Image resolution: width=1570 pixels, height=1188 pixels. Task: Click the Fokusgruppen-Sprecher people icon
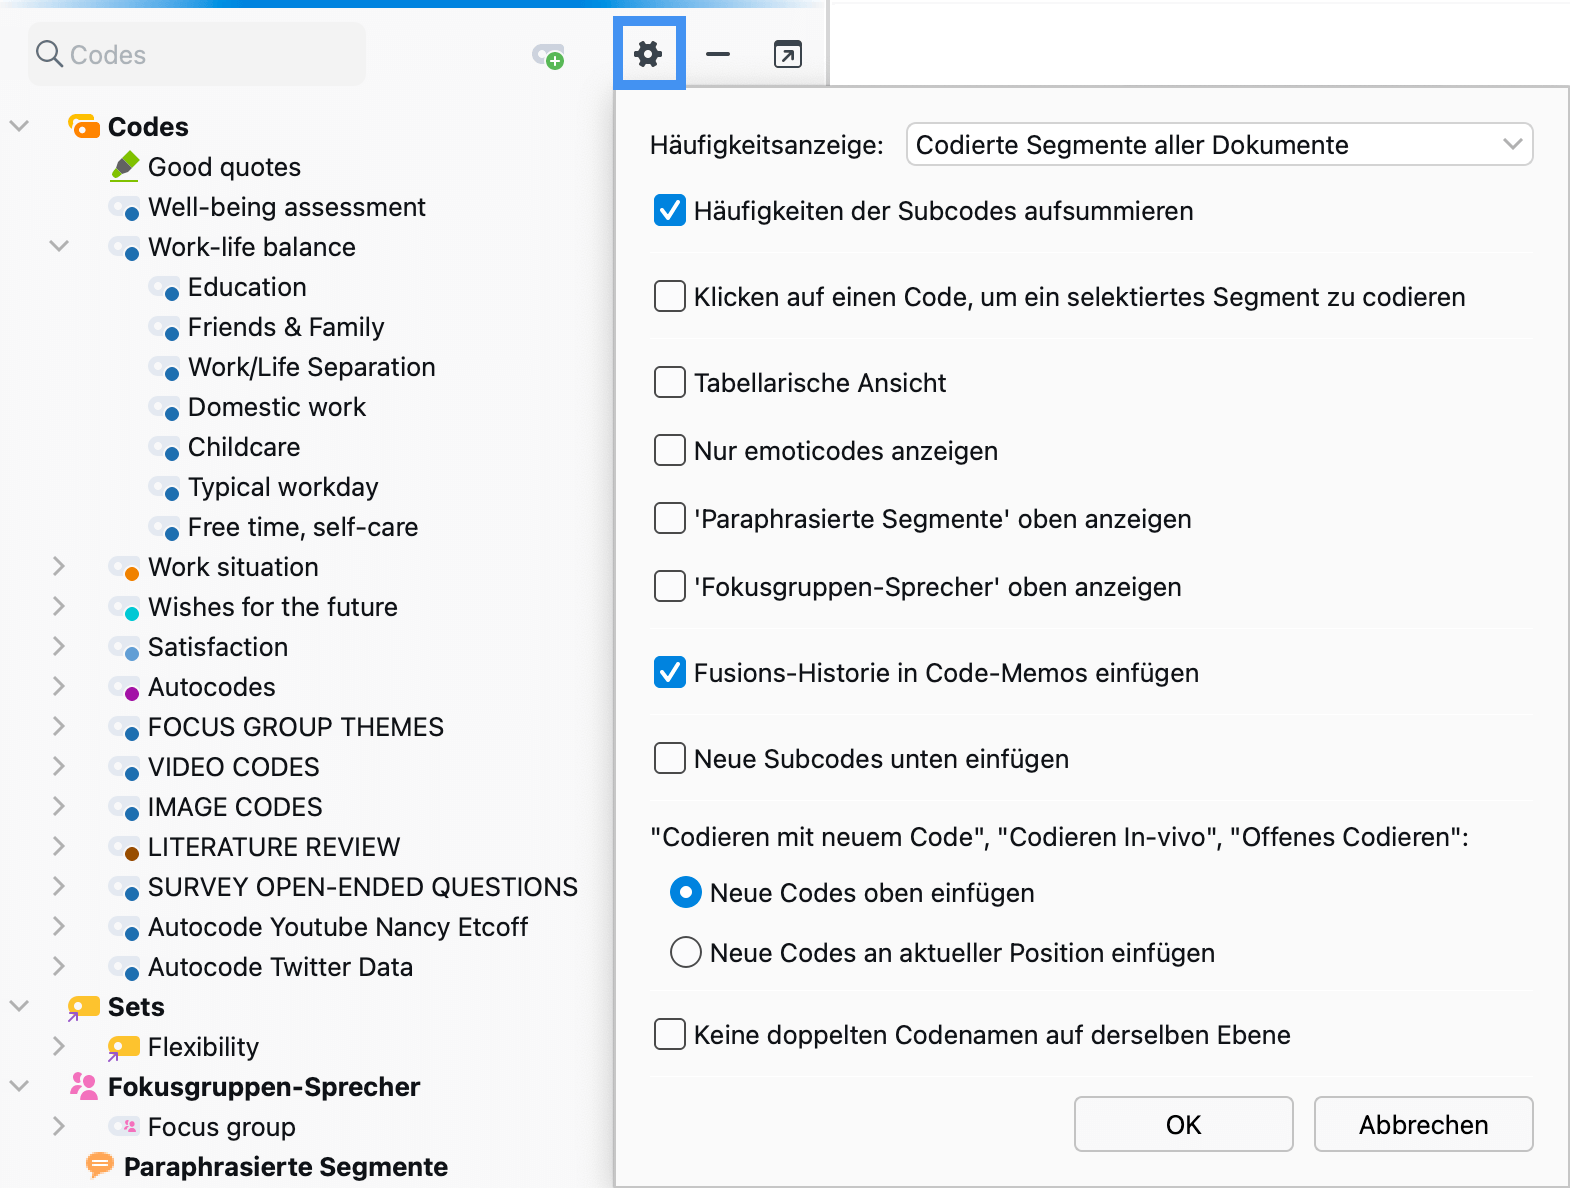tap(83, 1086)
